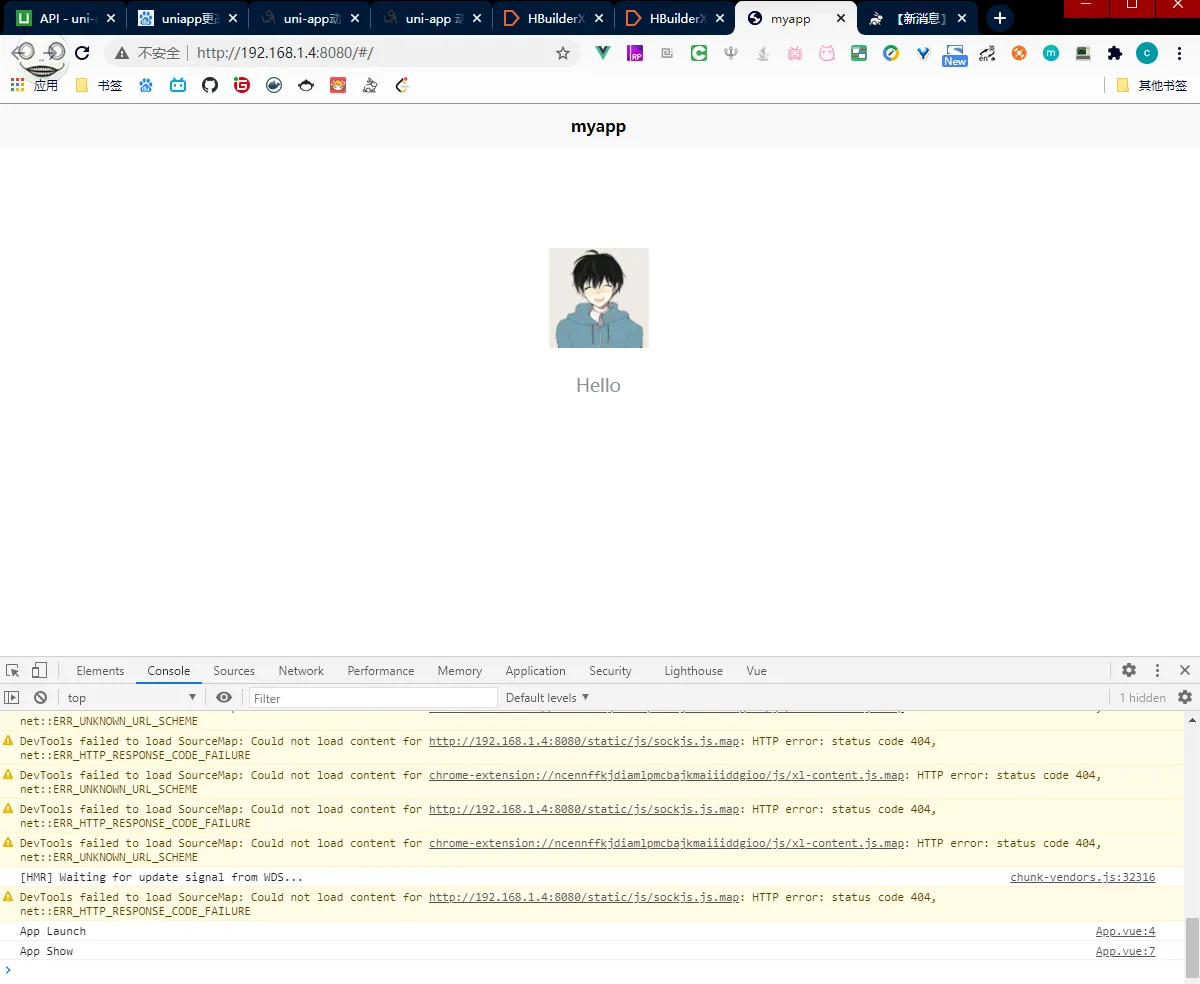1200x984 pixels.
Task: Switch to the Sources tab
Action: coord(234,671)
